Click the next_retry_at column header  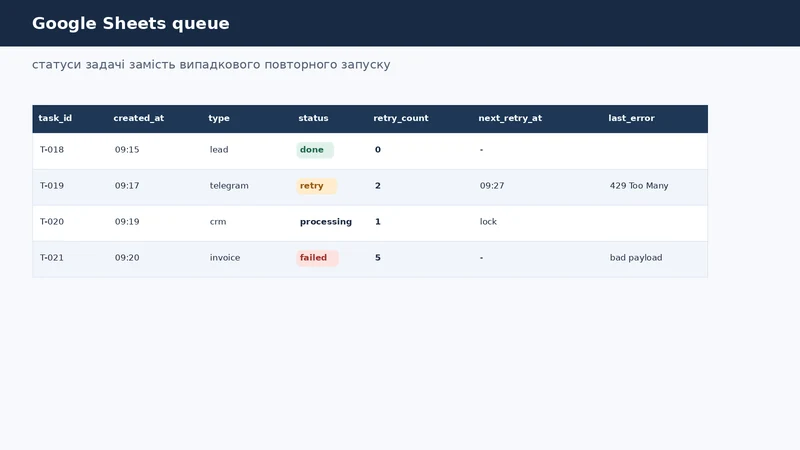[x=510, y=118]
